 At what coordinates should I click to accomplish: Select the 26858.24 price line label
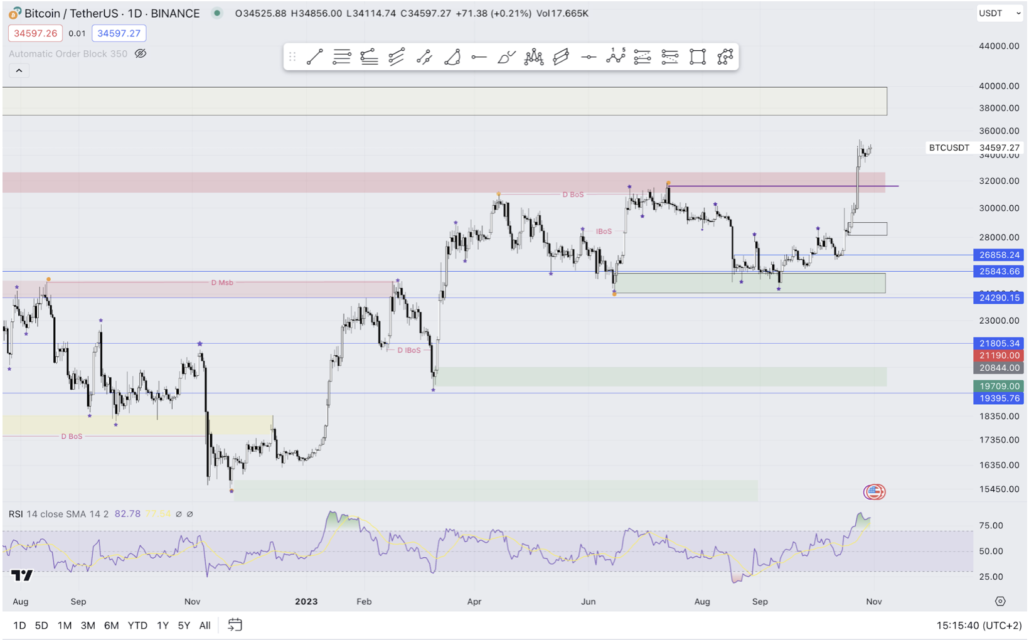tap(999, 255)
